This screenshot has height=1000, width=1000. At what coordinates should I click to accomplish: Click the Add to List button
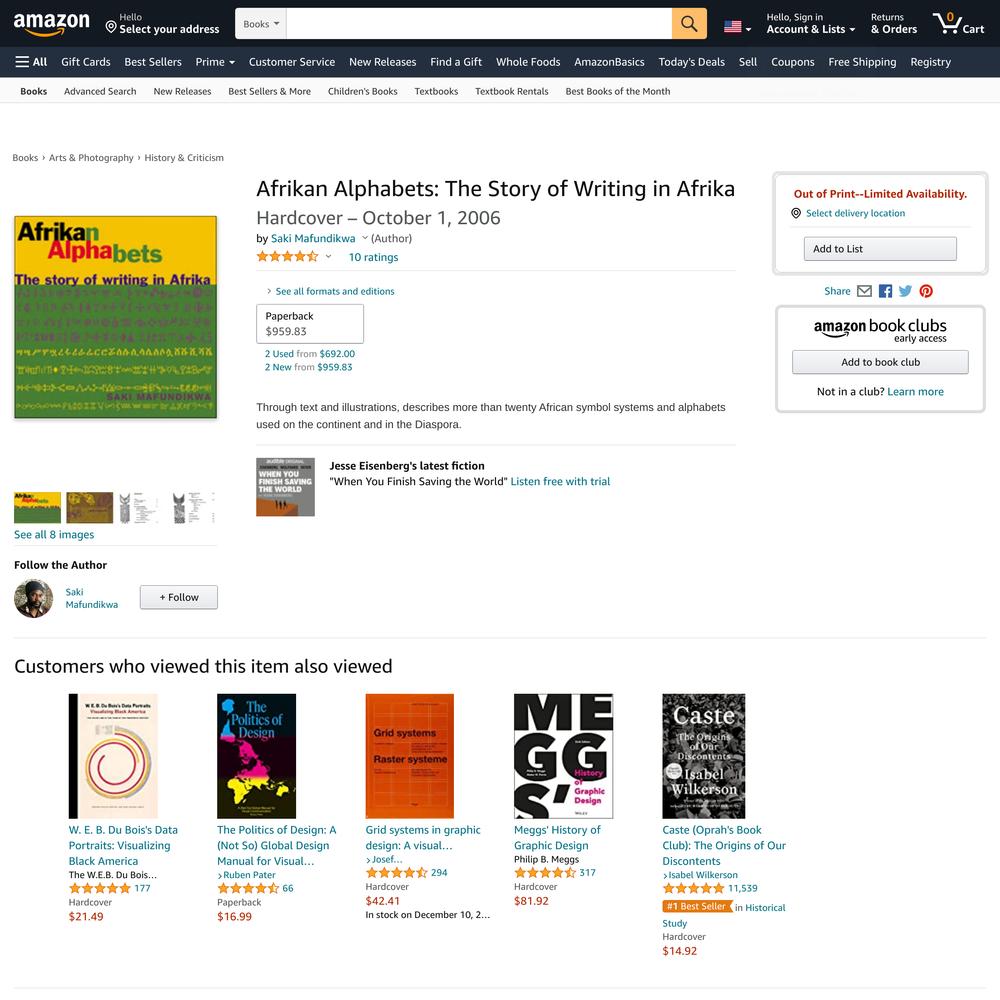[880, 249]
